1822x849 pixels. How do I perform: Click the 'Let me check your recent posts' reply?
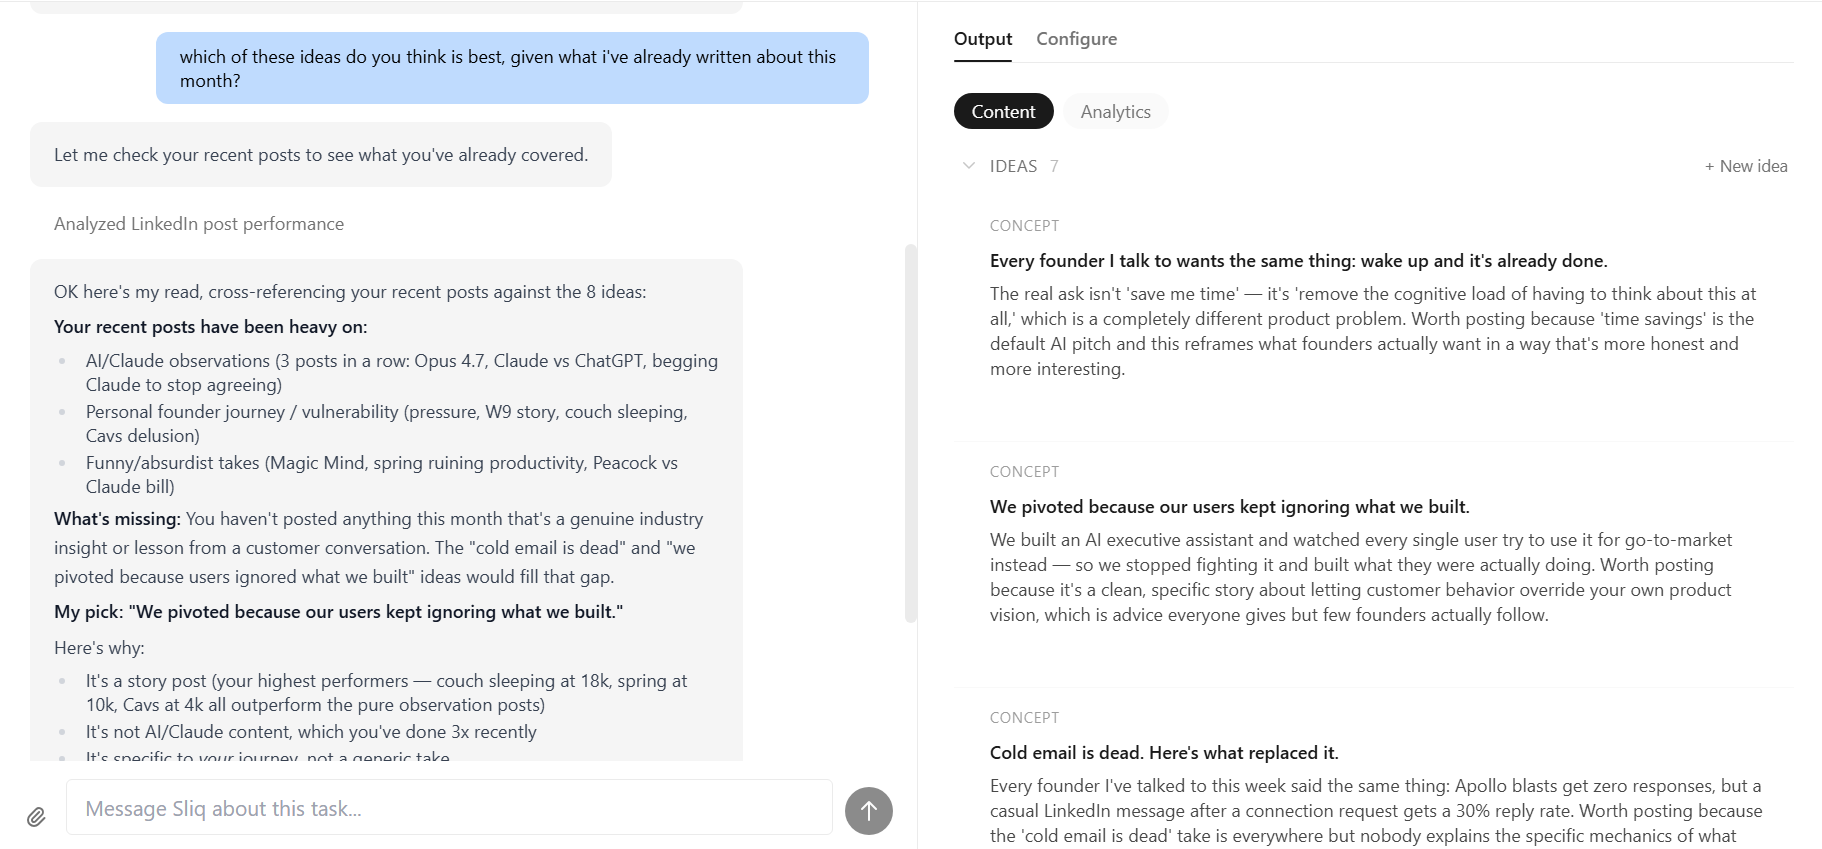coord(321,154)
